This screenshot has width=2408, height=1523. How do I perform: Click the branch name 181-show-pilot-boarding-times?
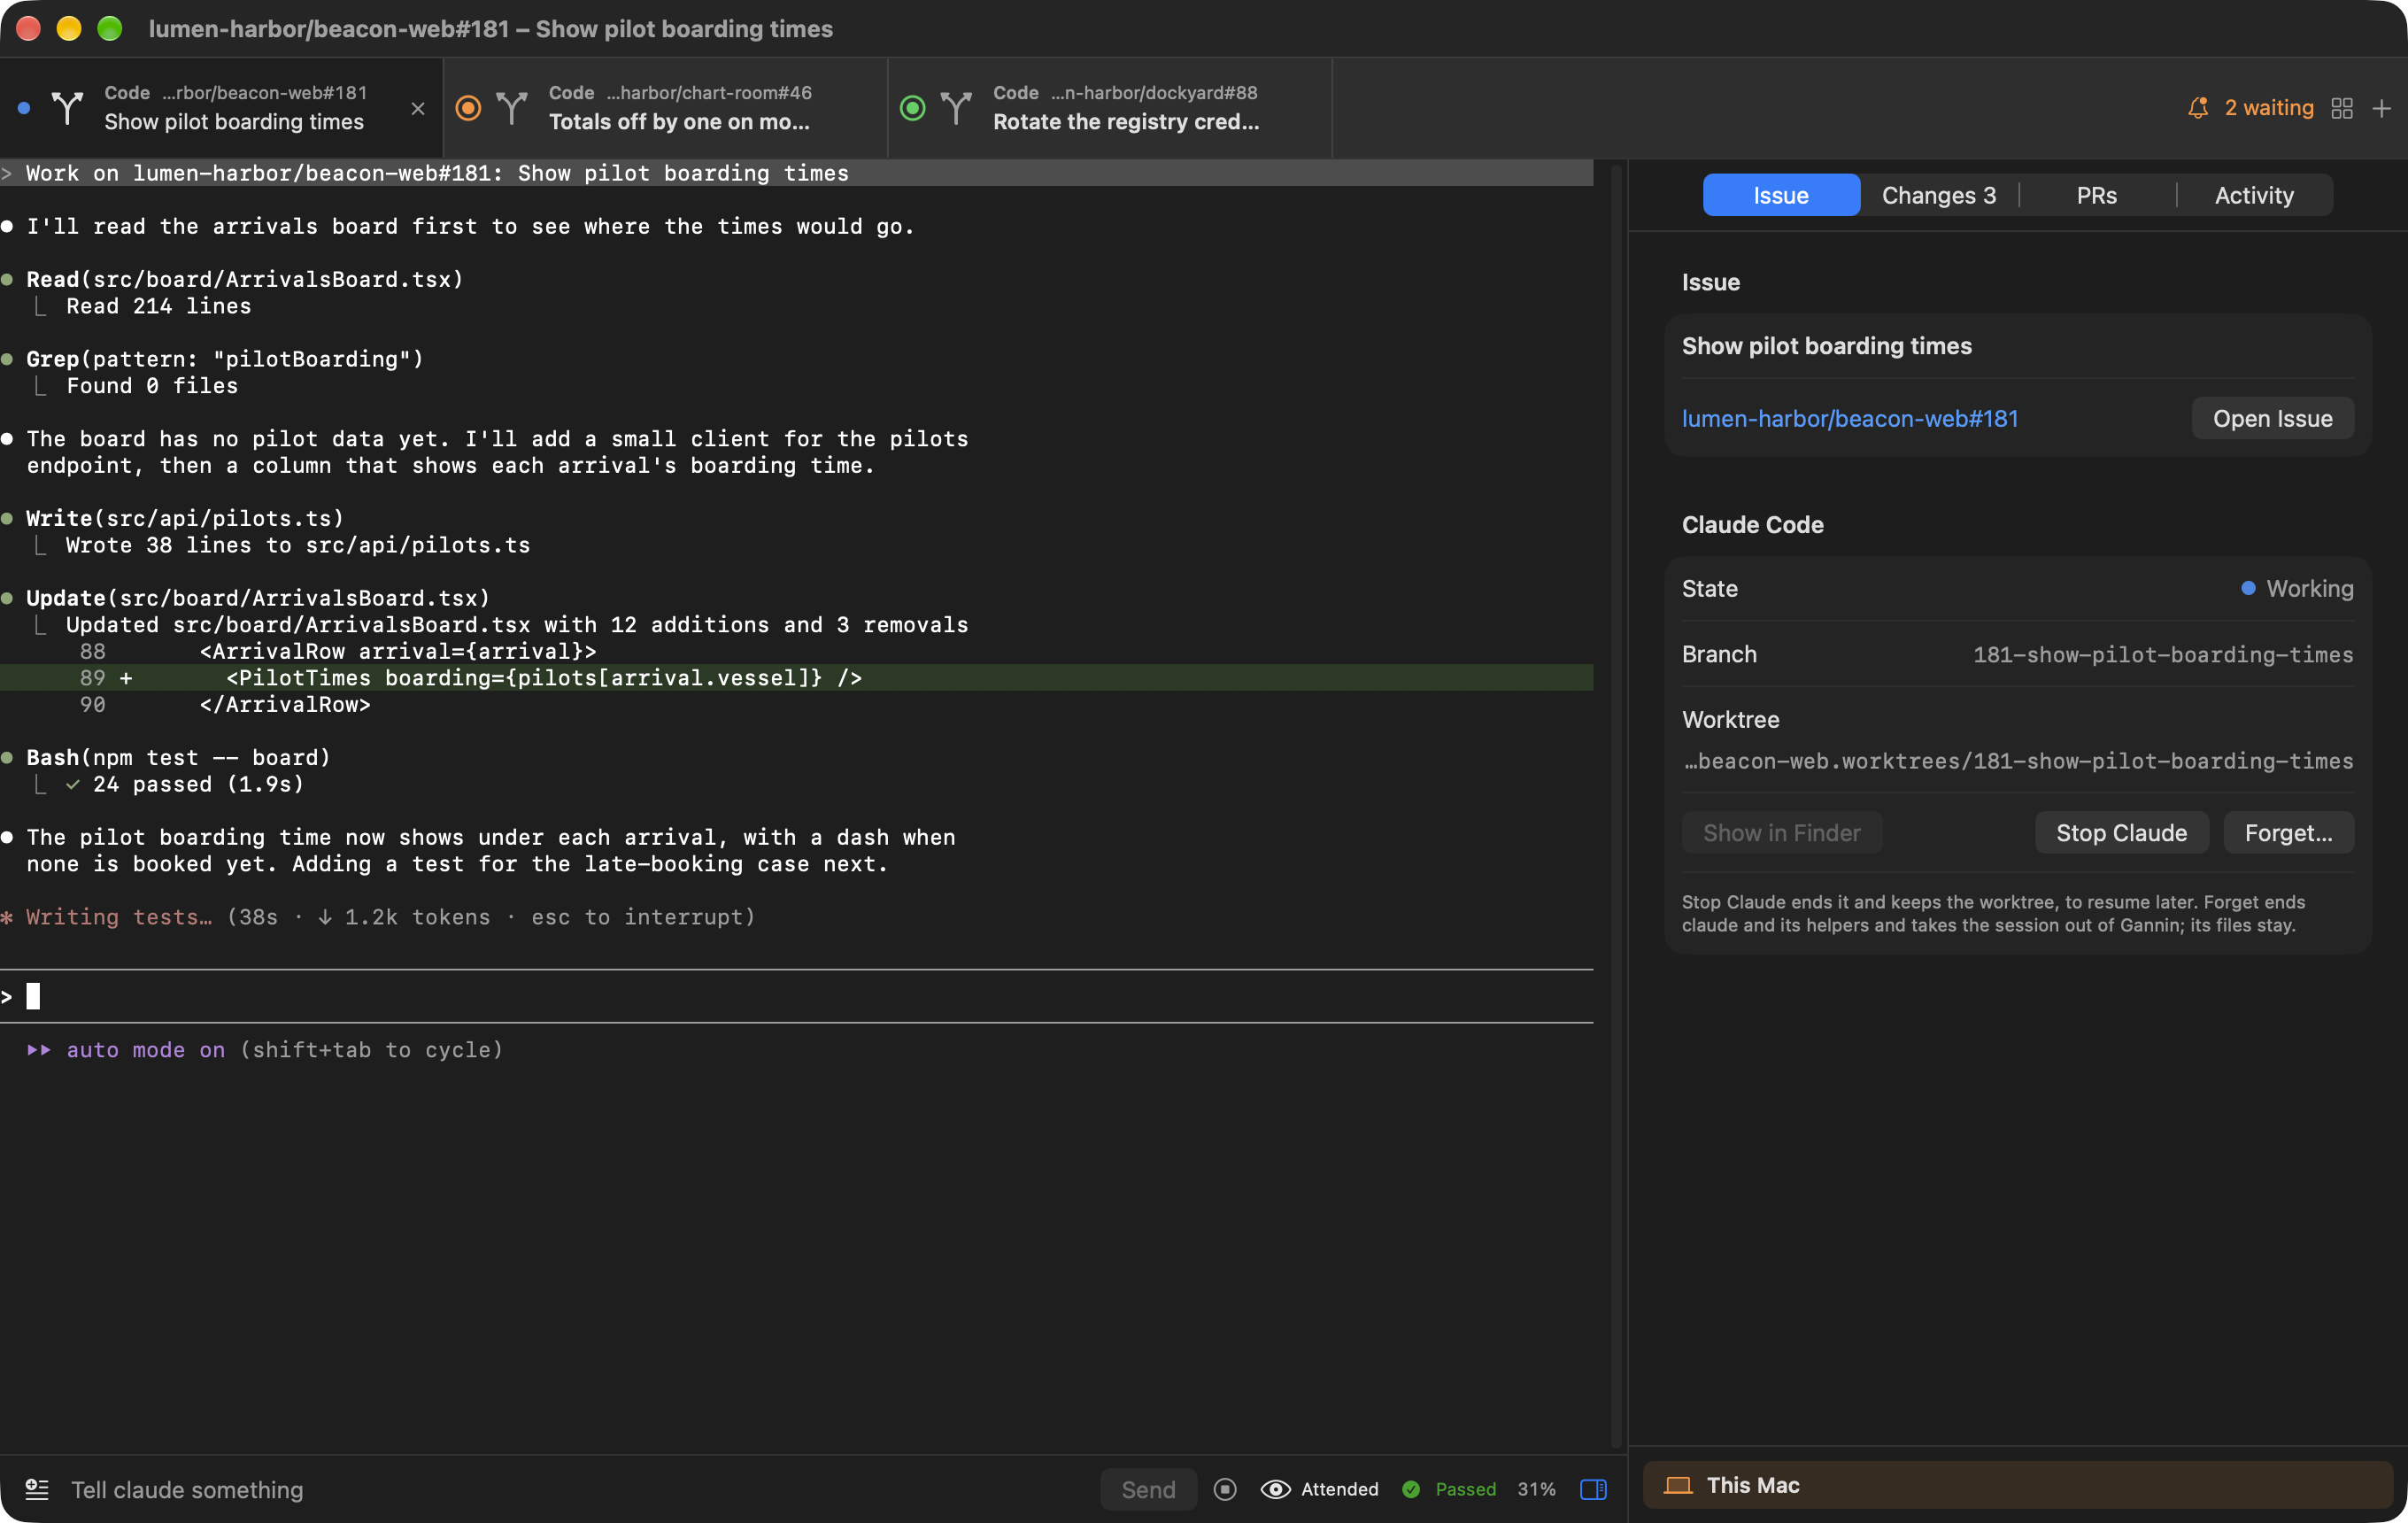point(2162,654)
